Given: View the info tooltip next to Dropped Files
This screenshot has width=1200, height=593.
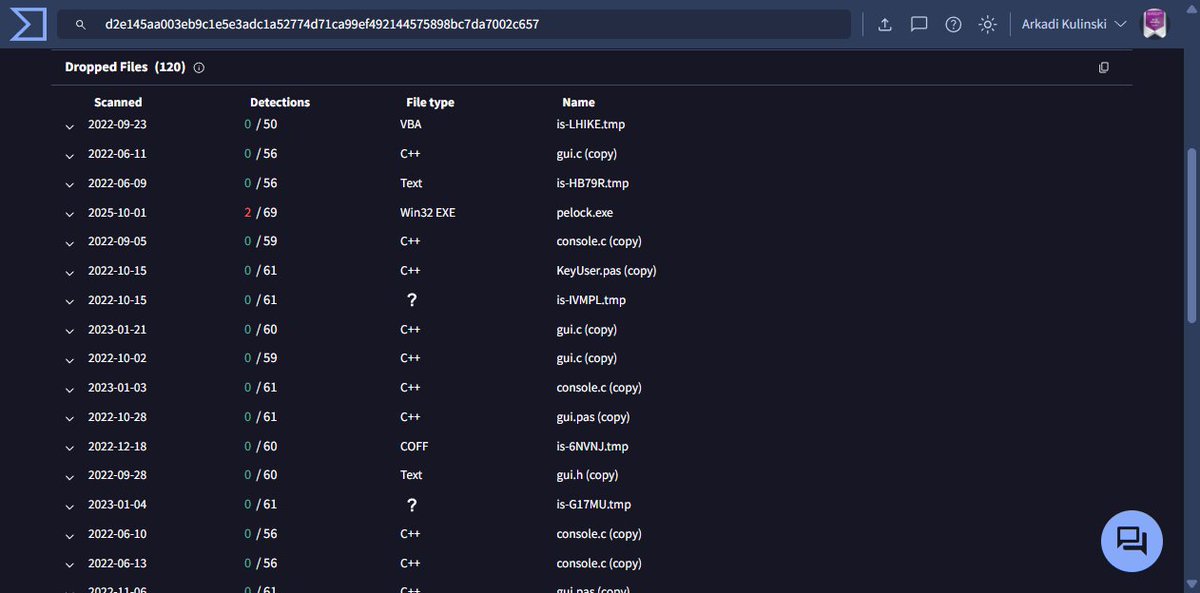Looking at the screenshot, I should coord(198,68).
